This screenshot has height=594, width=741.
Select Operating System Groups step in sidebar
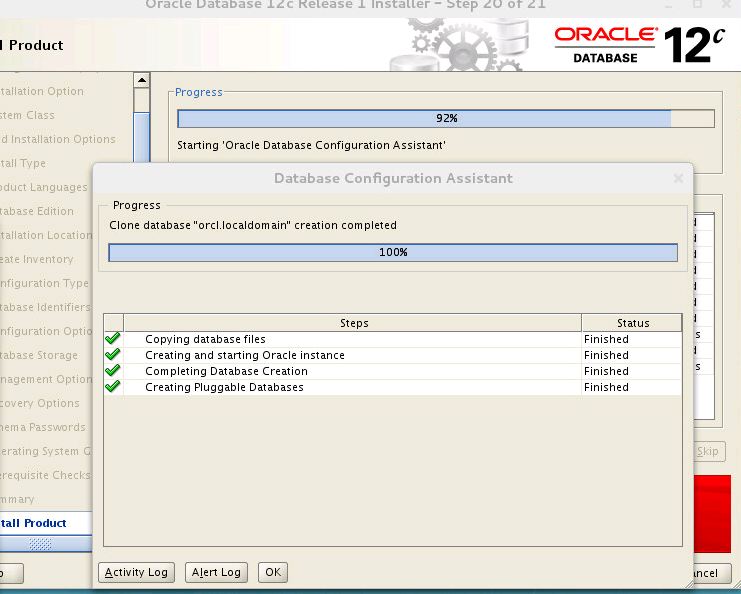tap(45, 451)
